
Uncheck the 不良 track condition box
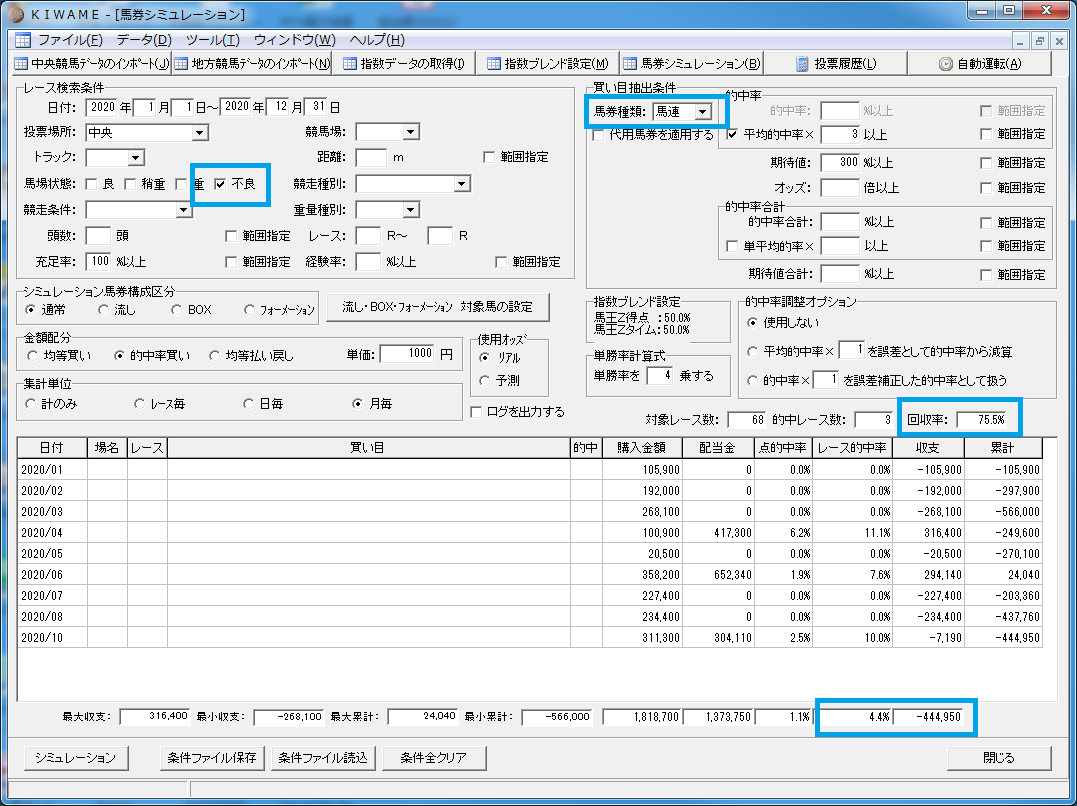220,184
